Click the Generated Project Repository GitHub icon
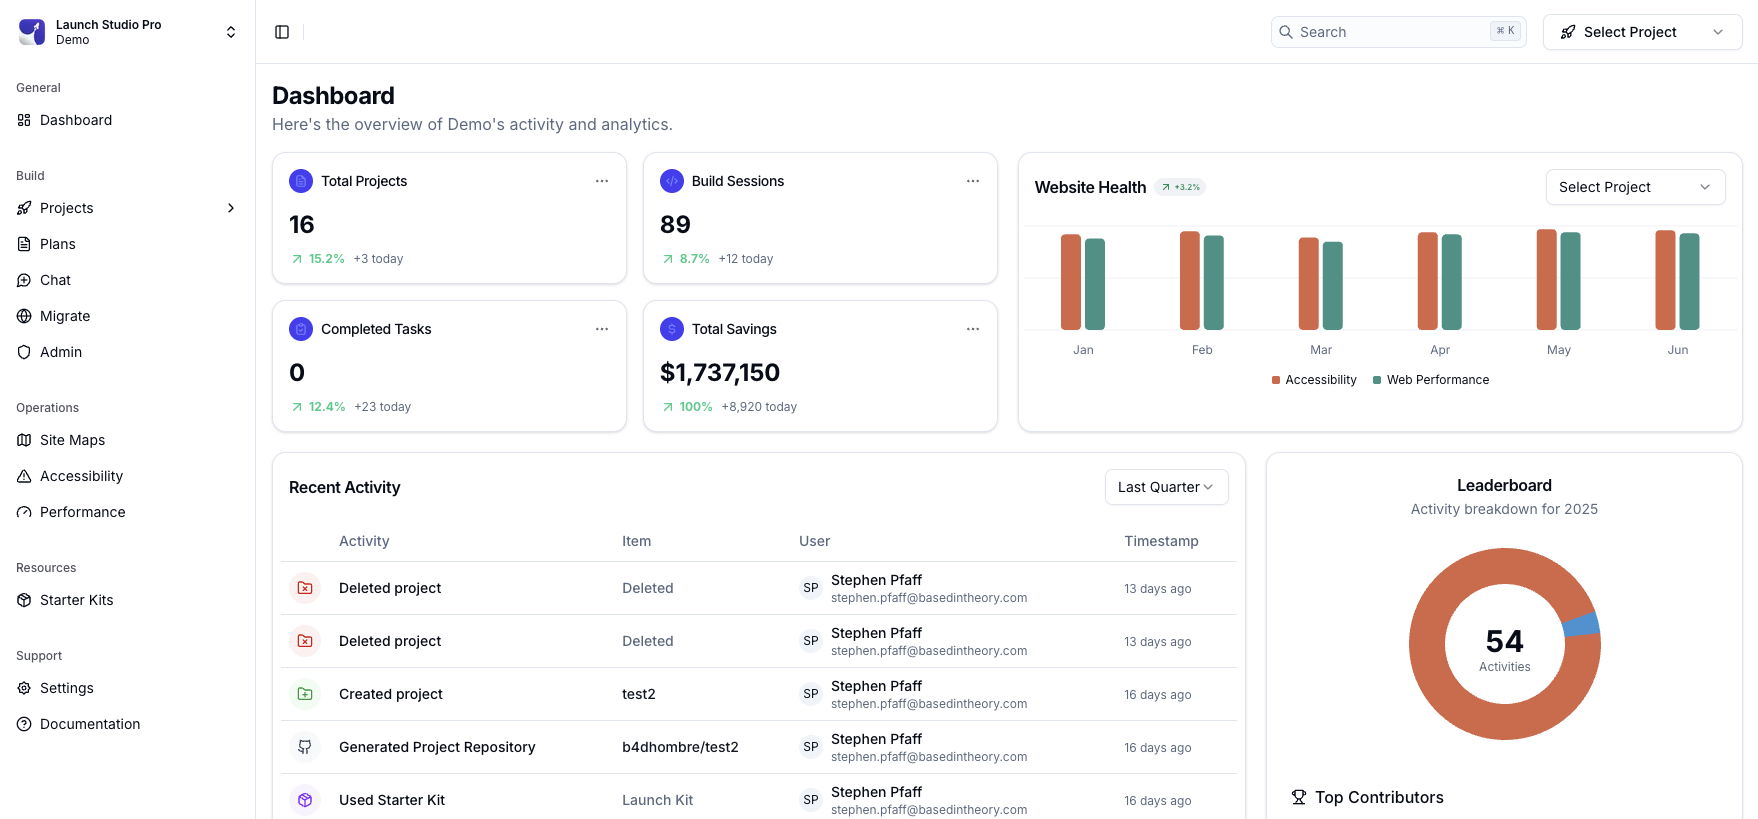1758x819 pixels. click(305, 747)
